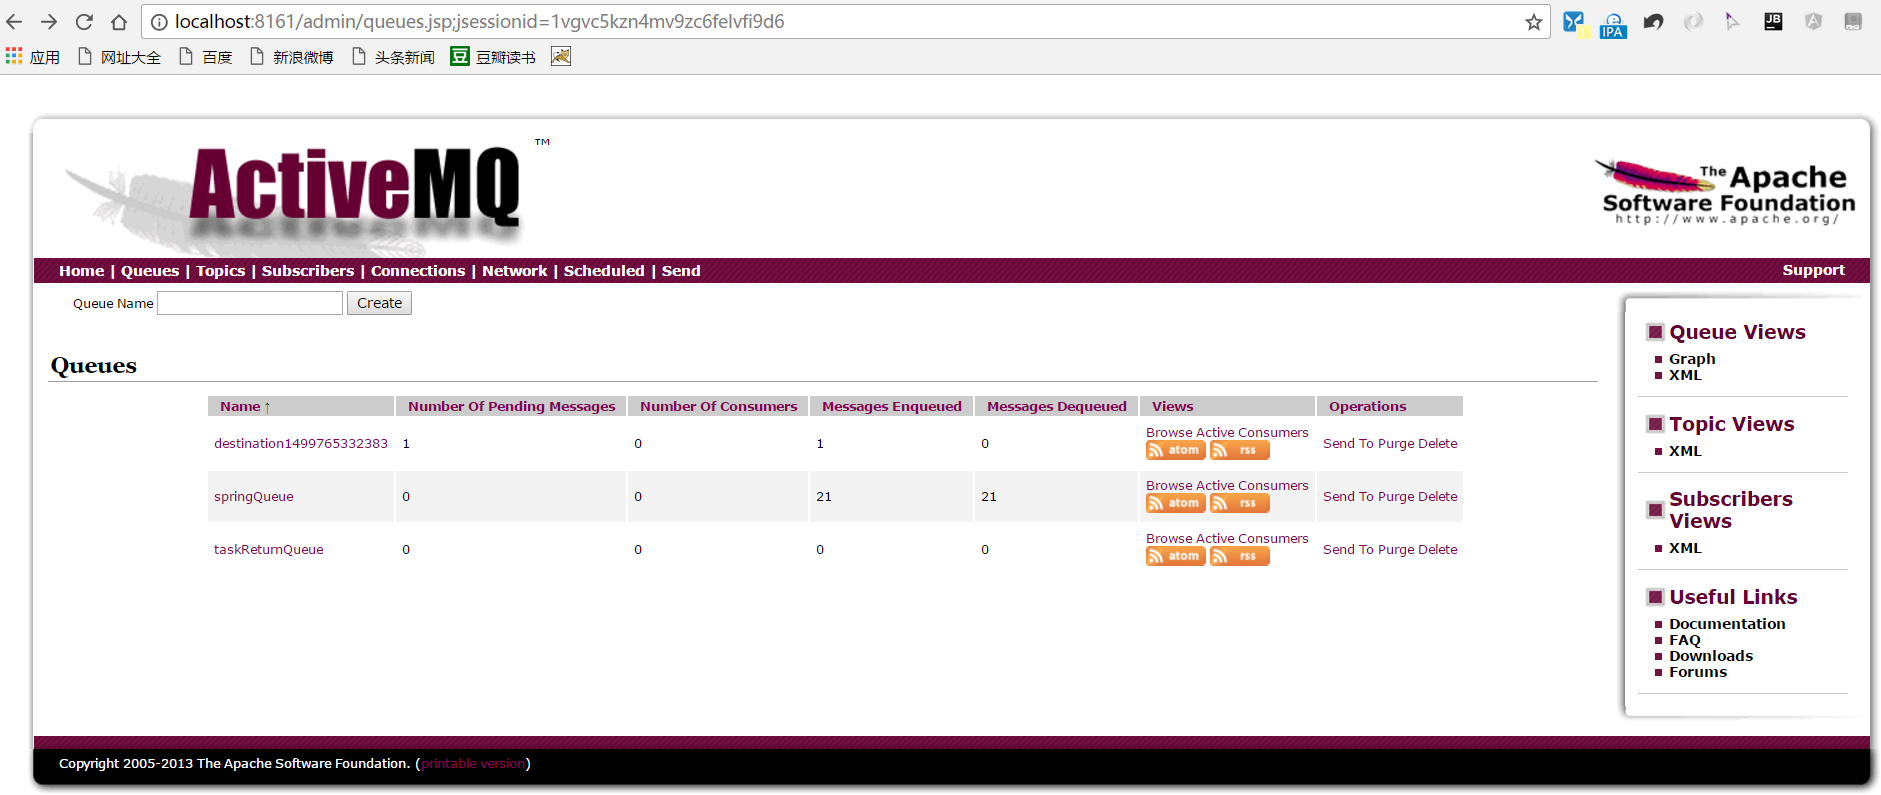Open Subscribers Views XML link
1881x795 pixels.
point(1685,548)
